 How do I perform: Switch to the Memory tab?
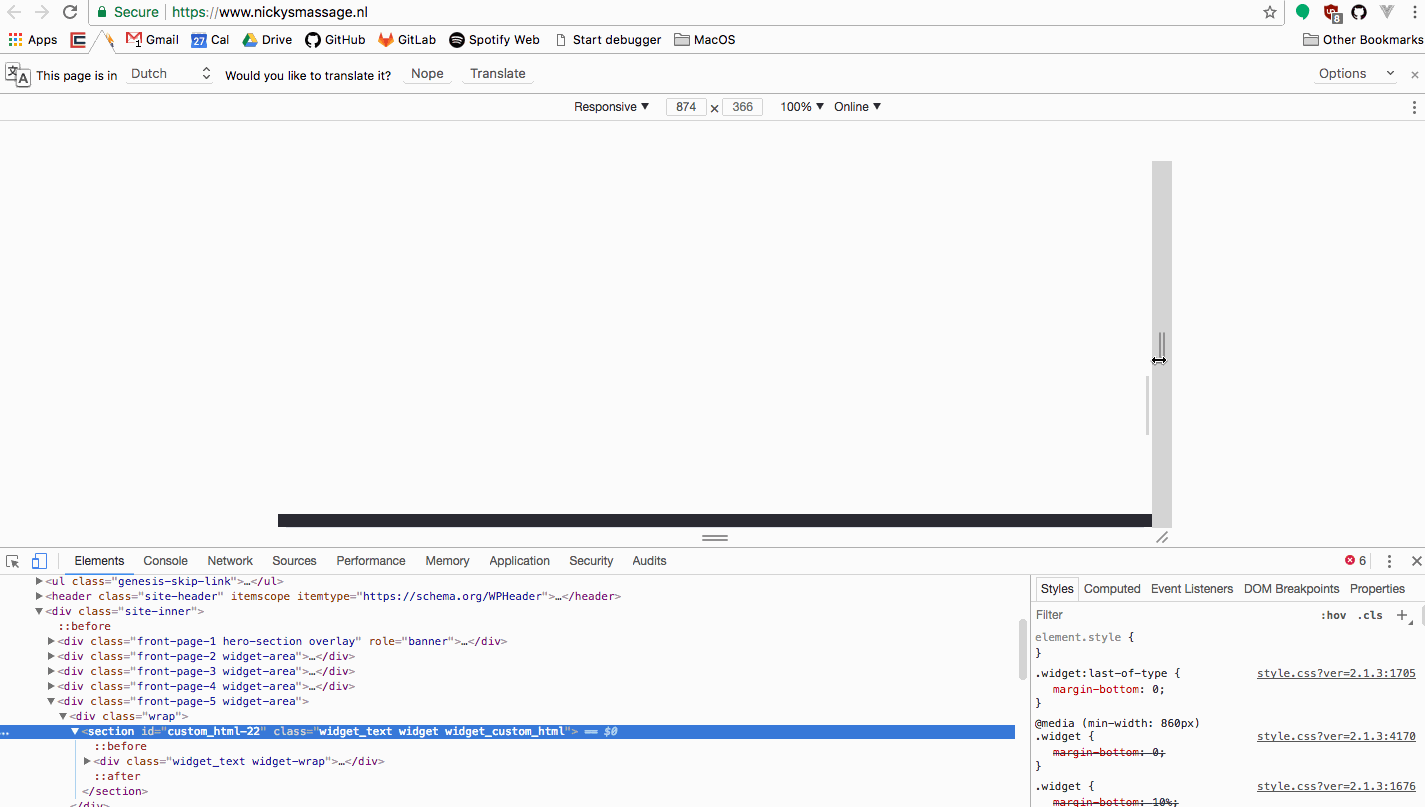point(447,561)
